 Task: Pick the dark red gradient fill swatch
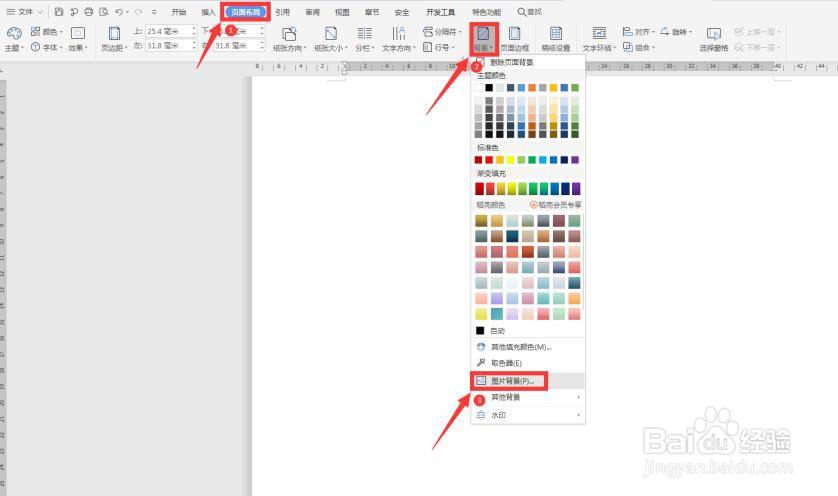(479, 189)
